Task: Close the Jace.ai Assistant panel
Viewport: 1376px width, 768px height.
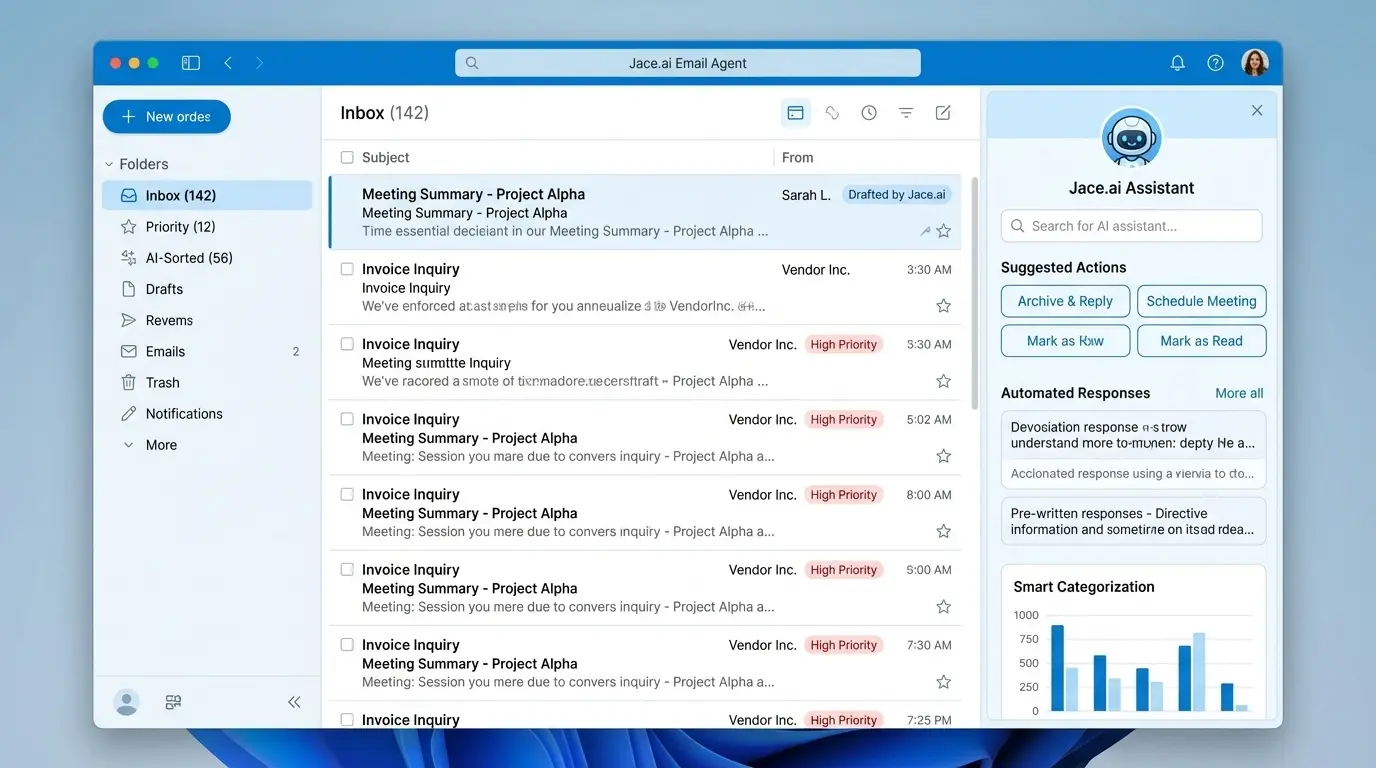Action: (x=1257, y=110)
